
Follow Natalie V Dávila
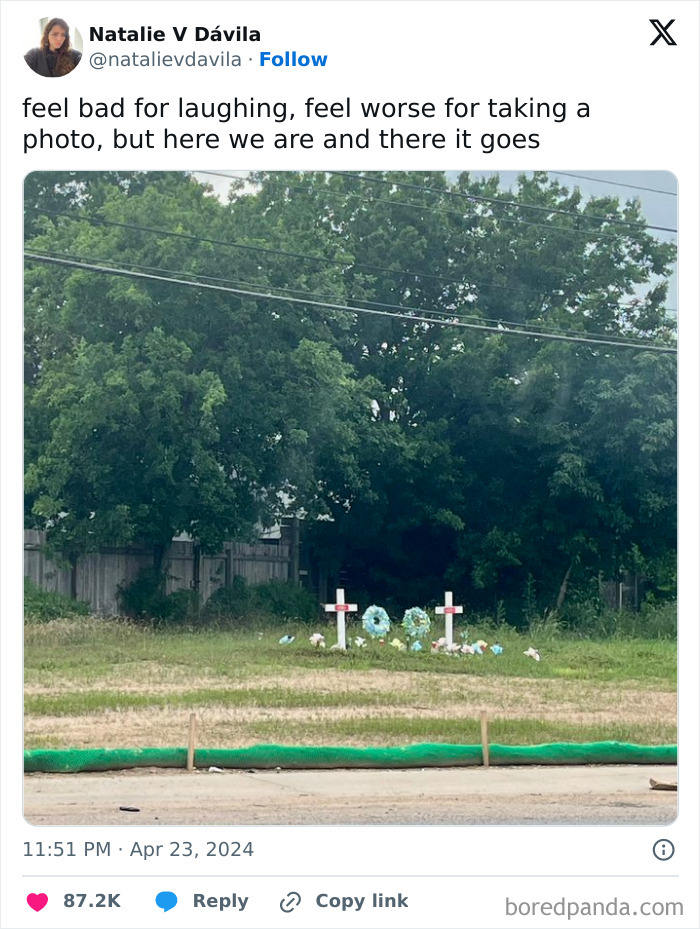[293, 59]
